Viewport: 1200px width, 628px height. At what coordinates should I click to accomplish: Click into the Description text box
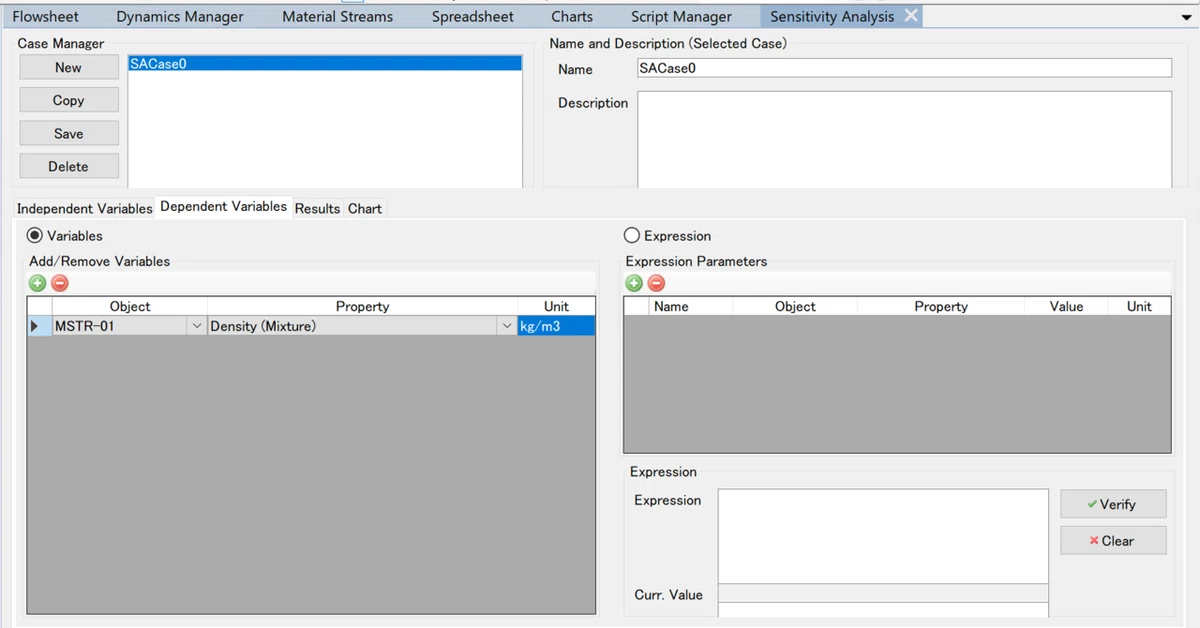tap(904, 139)
